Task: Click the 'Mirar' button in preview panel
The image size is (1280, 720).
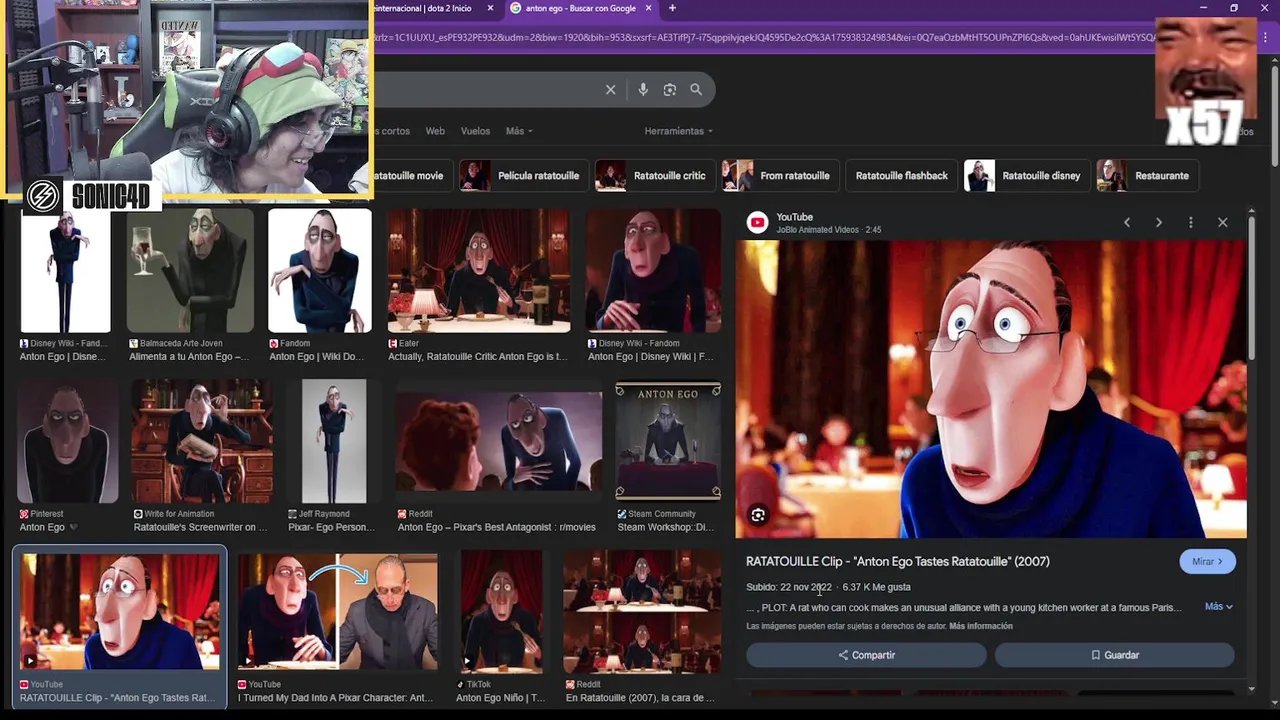Action: tap(1207, 562)
